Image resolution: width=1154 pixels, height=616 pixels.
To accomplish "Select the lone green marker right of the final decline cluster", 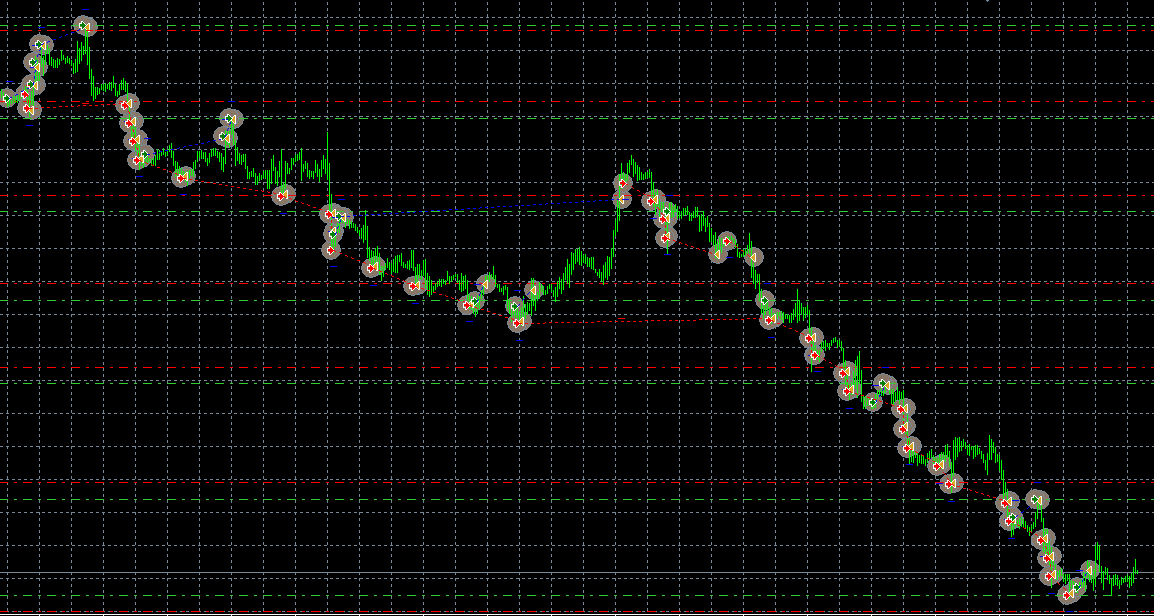I will click(1038, 500).
